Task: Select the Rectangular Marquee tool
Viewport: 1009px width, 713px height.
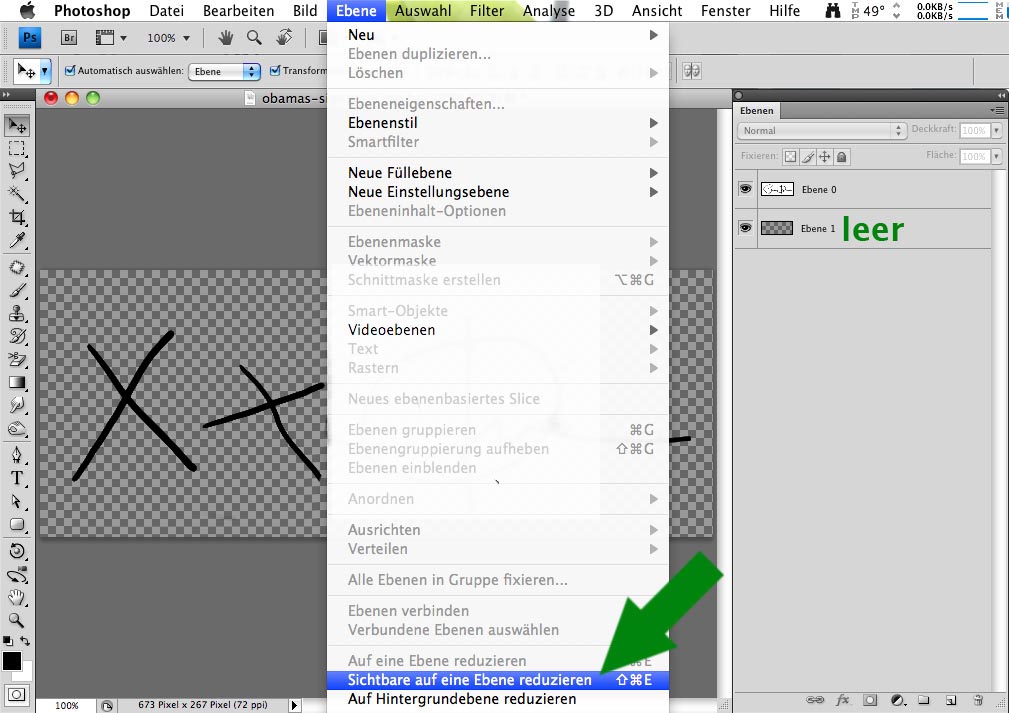Action: pos(17,148)
